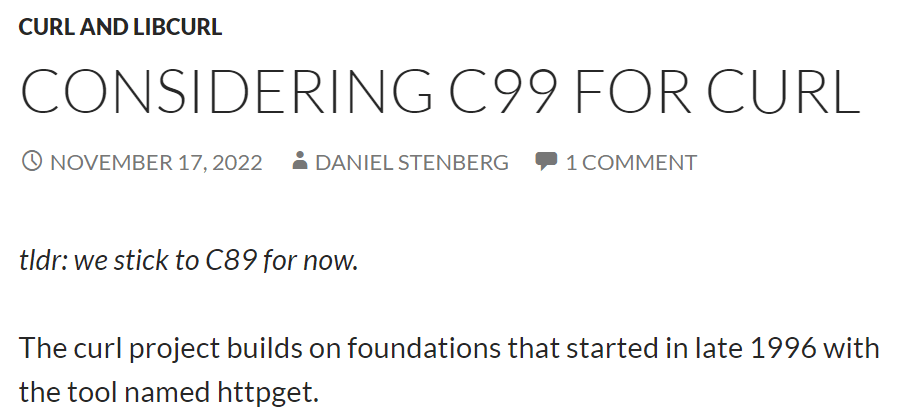The image size is (902, 419).
Task: Click the clock icon beside the date
Action: click(x=31, y=162)
